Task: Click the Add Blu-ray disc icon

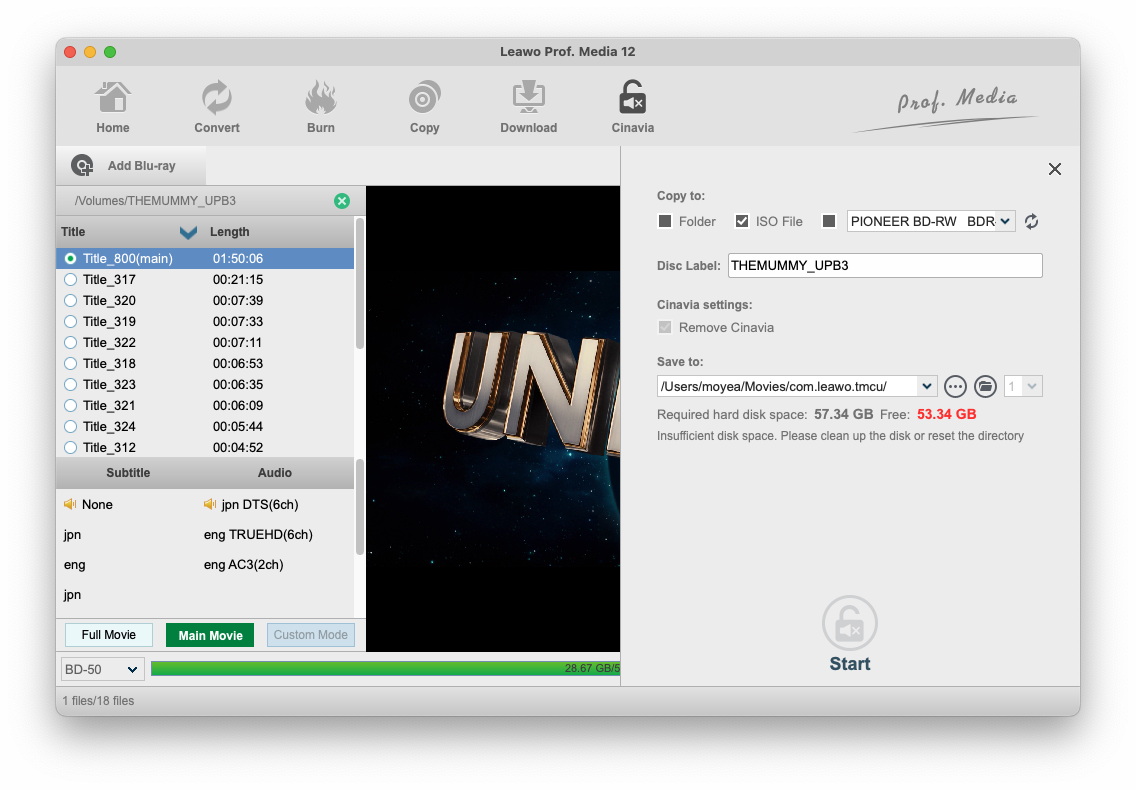Action: [83, 166]
